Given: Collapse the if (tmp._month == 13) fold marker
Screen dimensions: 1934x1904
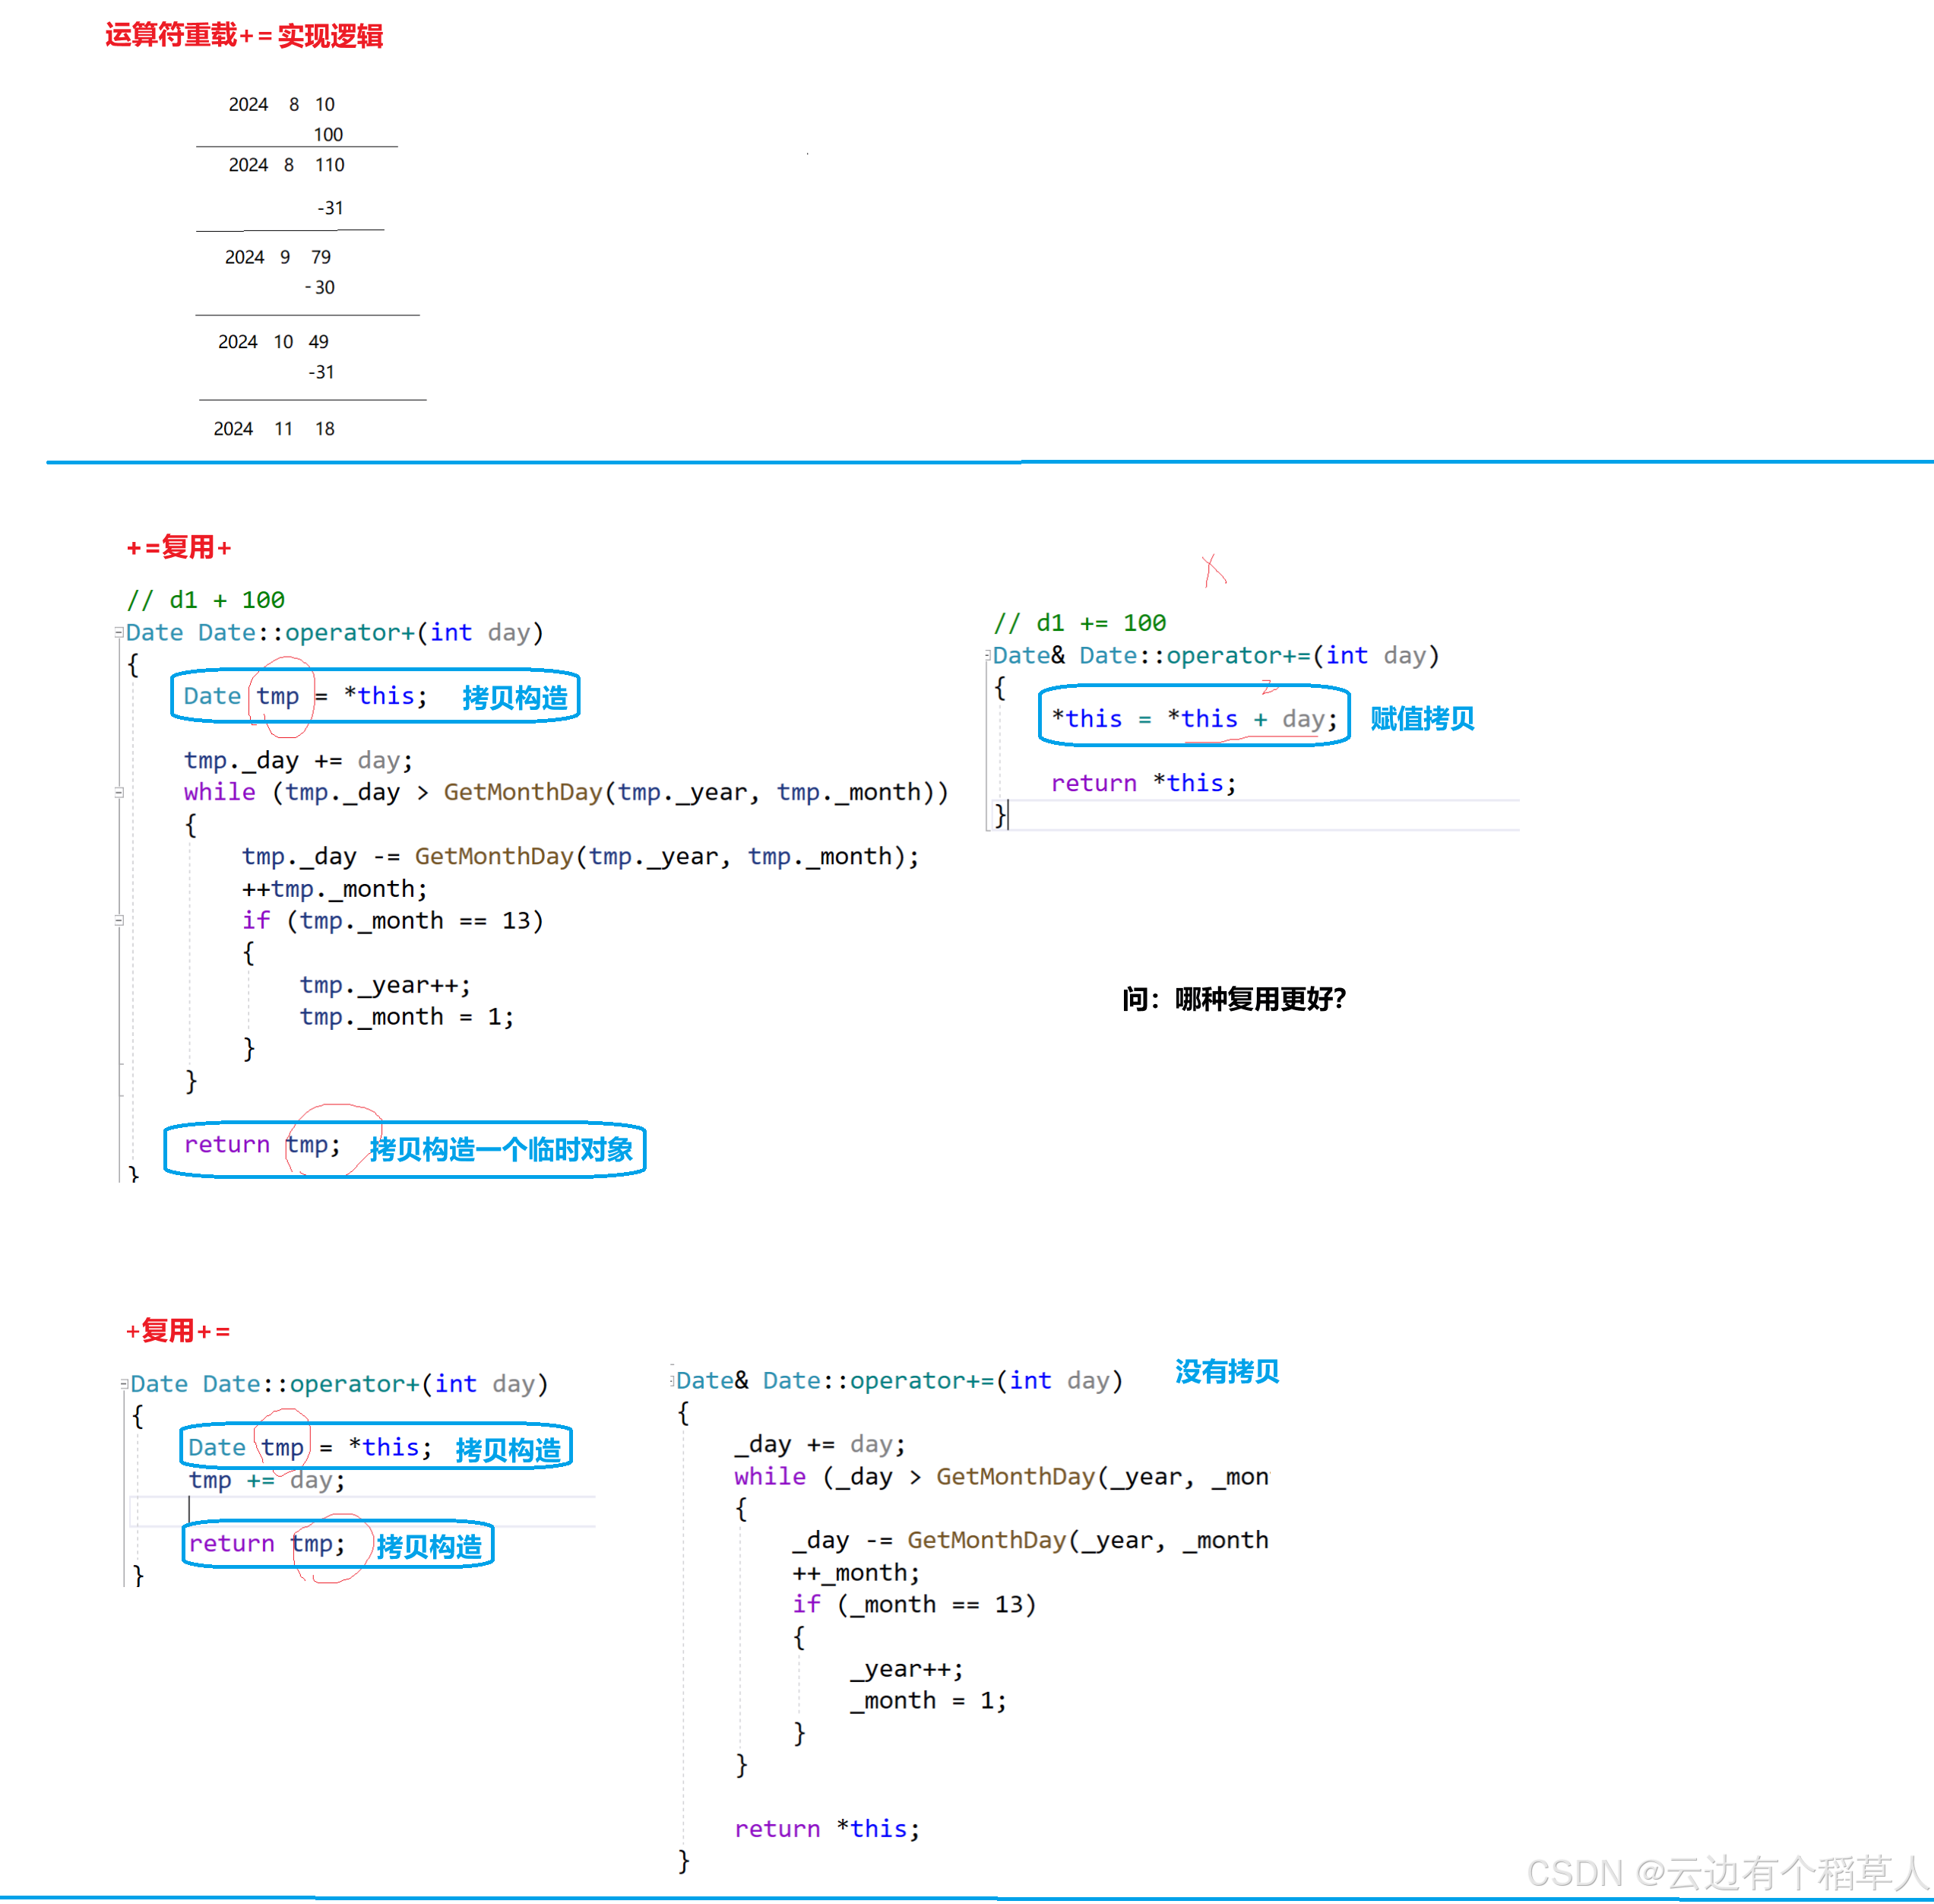Looking at the screenshot, I should [119, 920].
